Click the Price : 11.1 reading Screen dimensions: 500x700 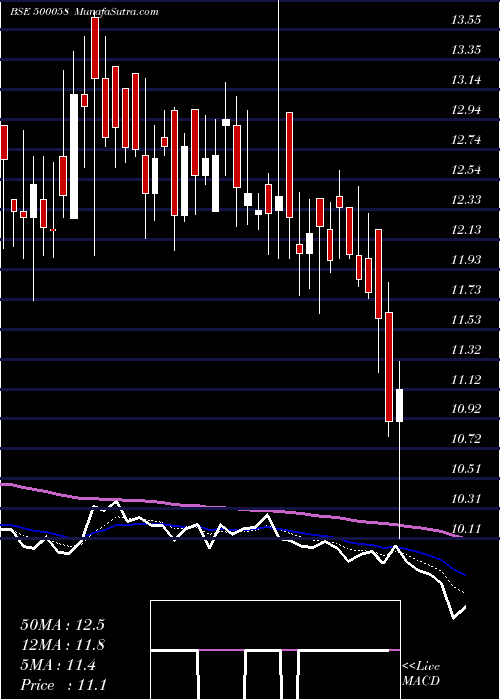(x=63, y=685)
